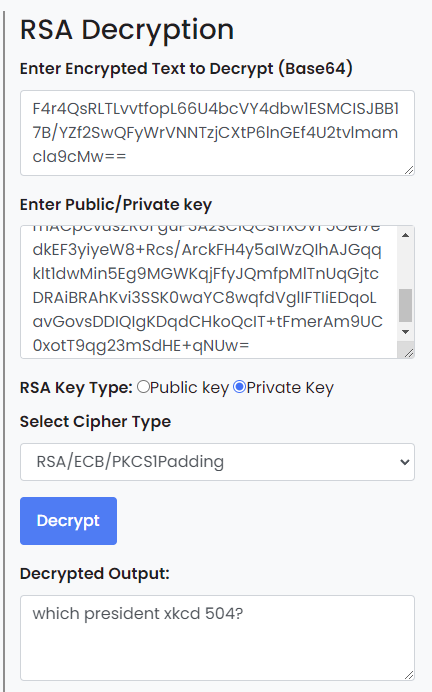Image resolution: width=432 pixels, height=692 pixels.
Task: Click the scroll-up arrow in the key box
Action: 406,235
